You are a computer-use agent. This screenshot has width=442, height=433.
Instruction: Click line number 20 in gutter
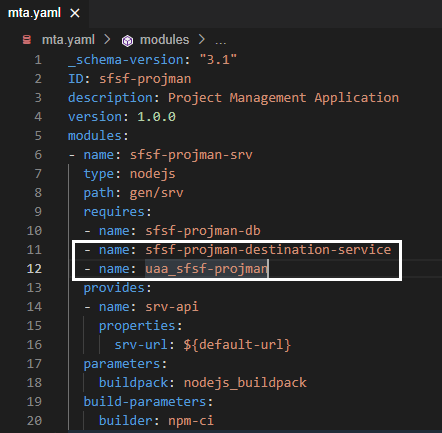[x=34, y=421]
